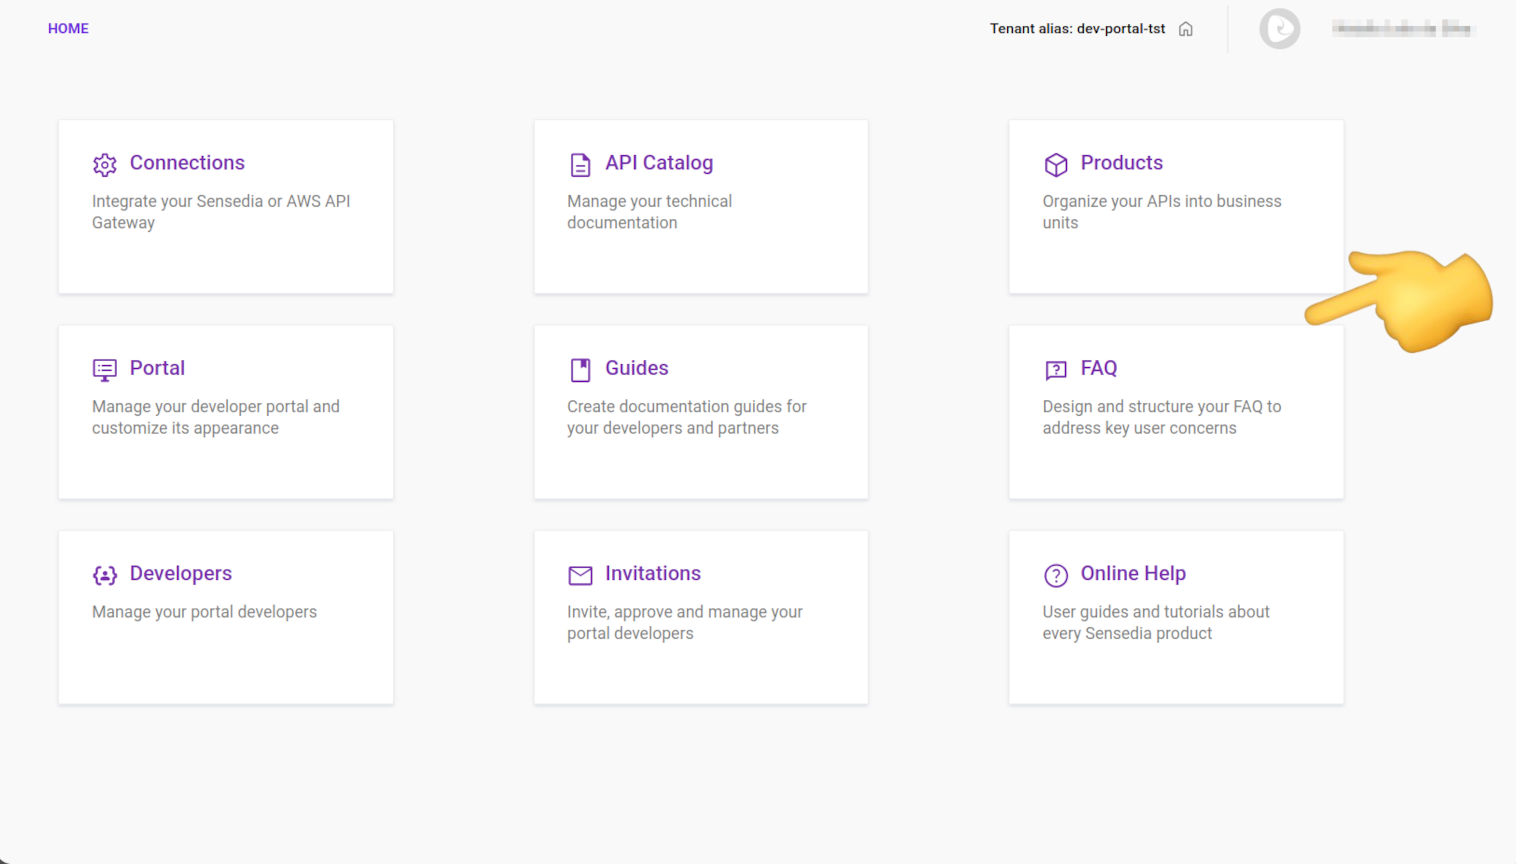The height and width of the screenshot is (864, 1516).
Task: Click the Developers people icon
Action: coord(105,575)
